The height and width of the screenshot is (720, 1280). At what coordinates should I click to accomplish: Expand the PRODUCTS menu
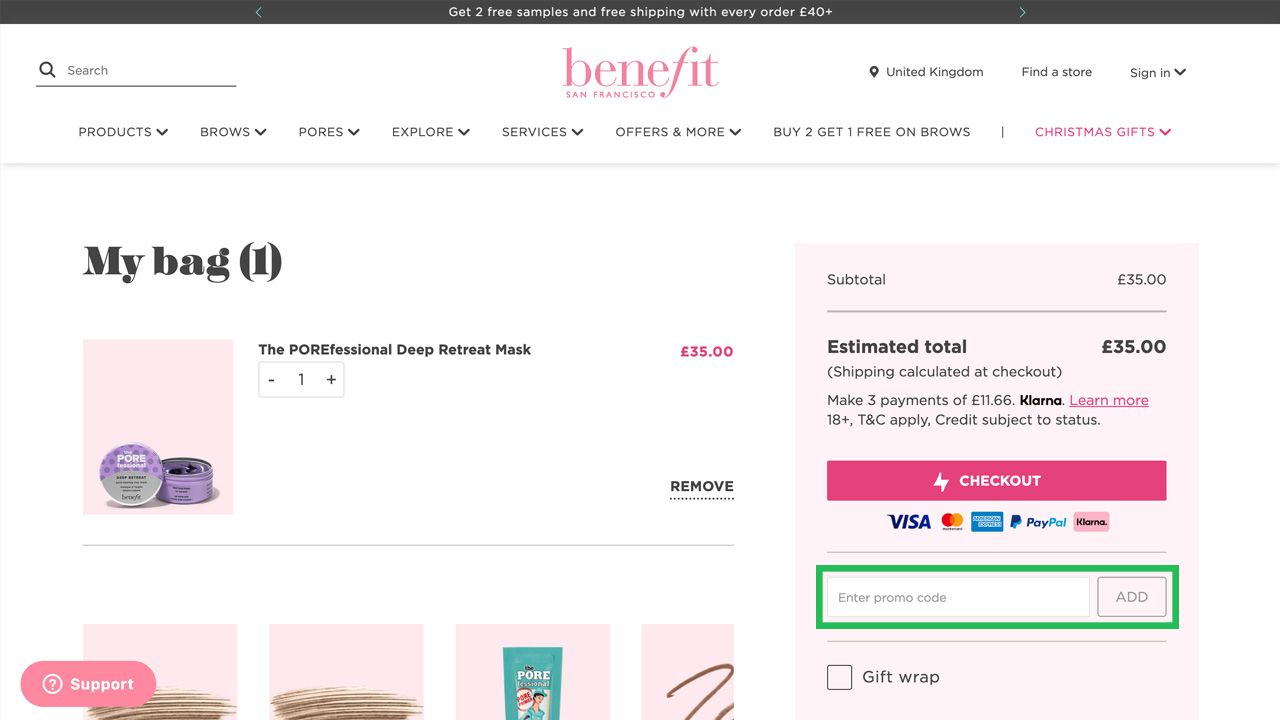123,132
